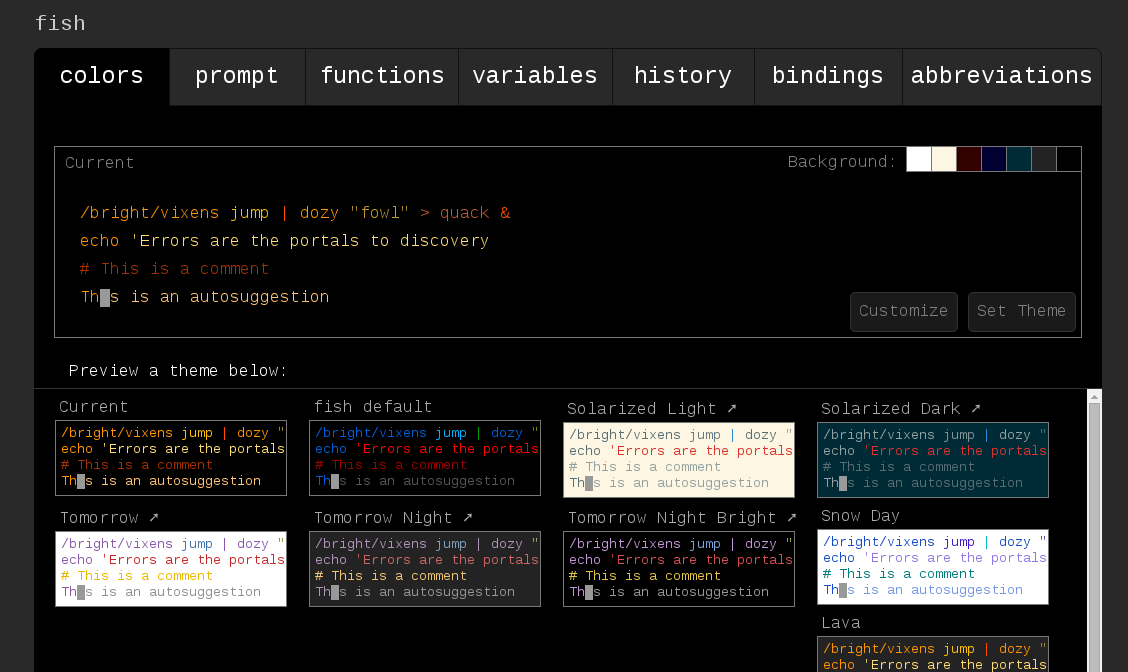View the history tab
This screenshot has height=672, width=1128.
(x=683, y=76)
